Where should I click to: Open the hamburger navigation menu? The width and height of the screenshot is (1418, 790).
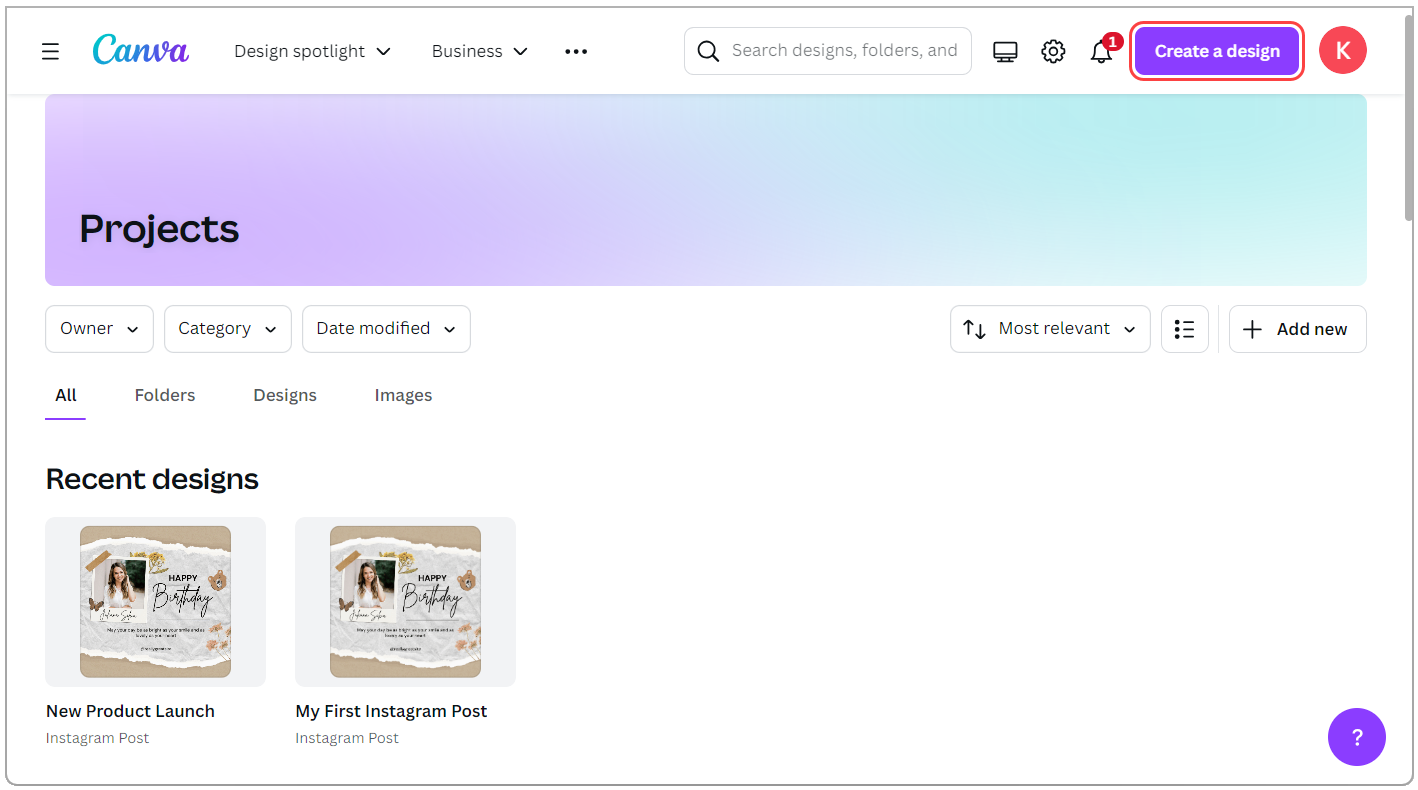[x=50, y=51]
